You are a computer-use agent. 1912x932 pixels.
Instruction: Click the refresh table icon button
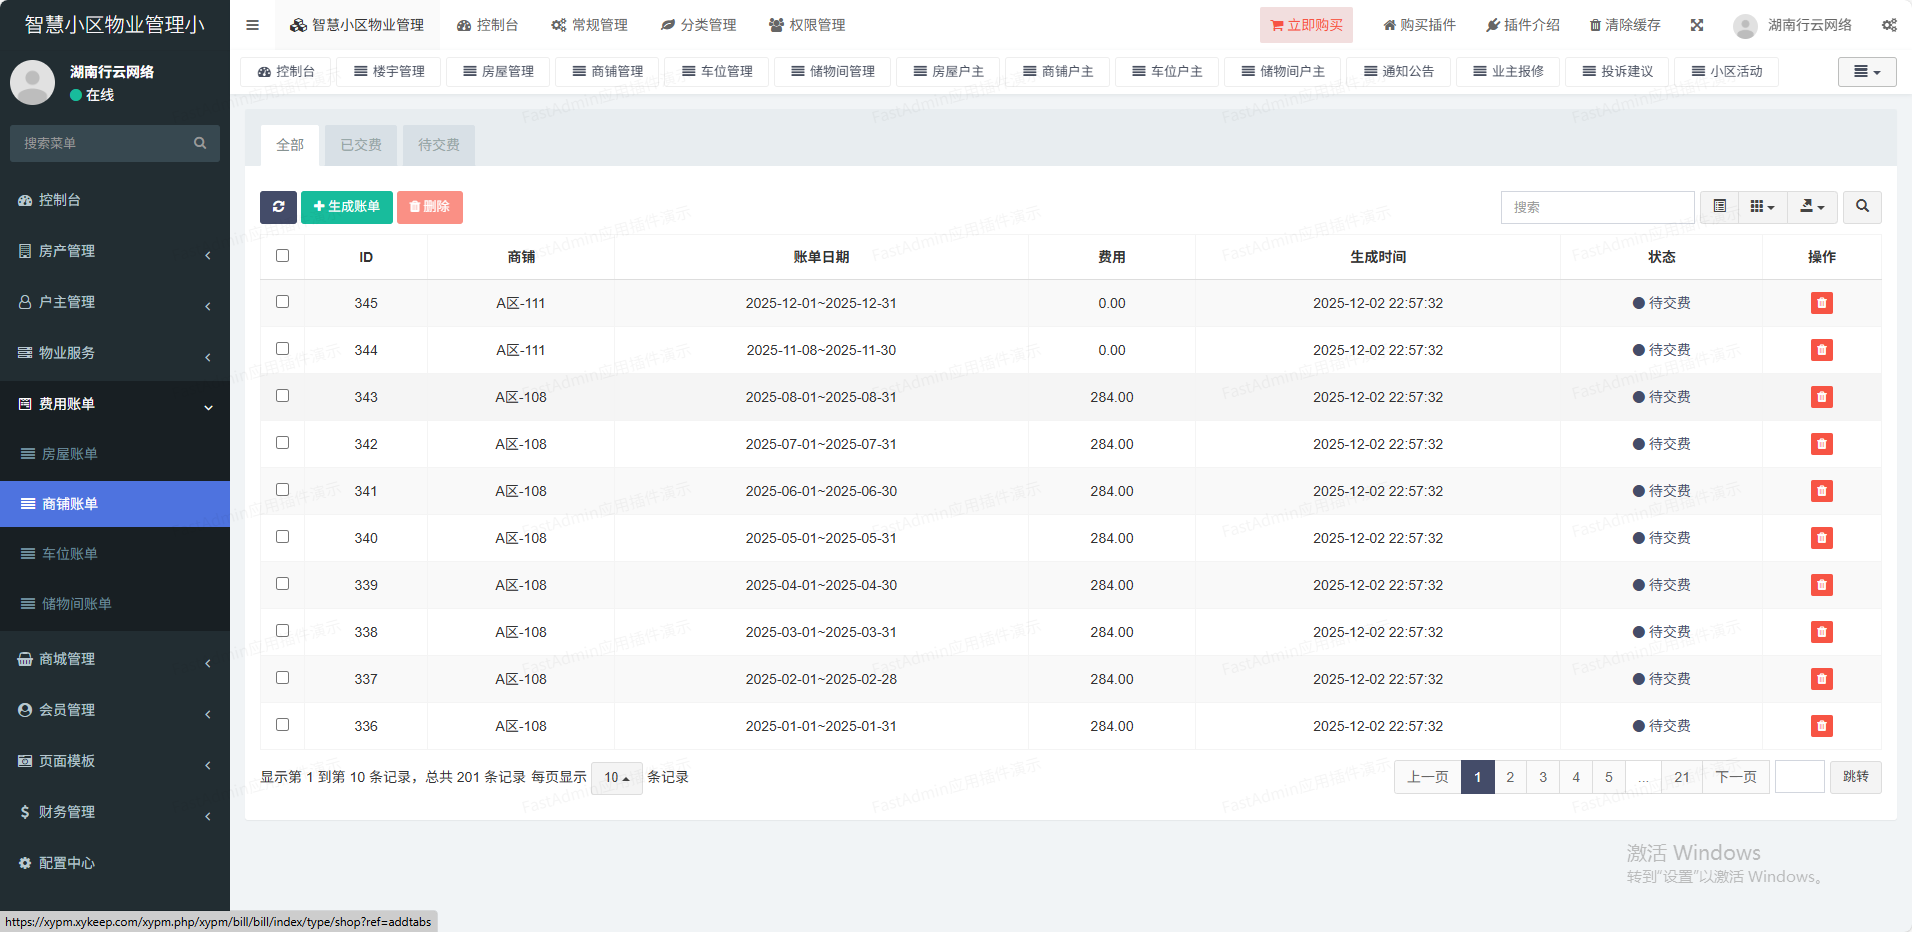coord(278,207)
